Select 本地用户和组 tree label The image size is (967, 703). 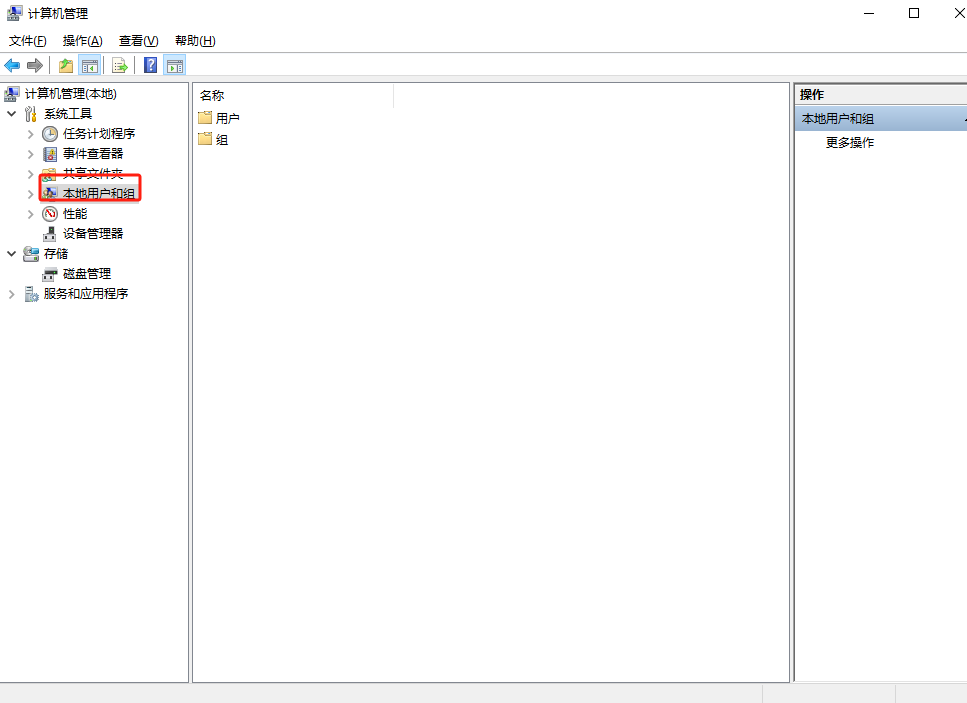coord(99,194)
